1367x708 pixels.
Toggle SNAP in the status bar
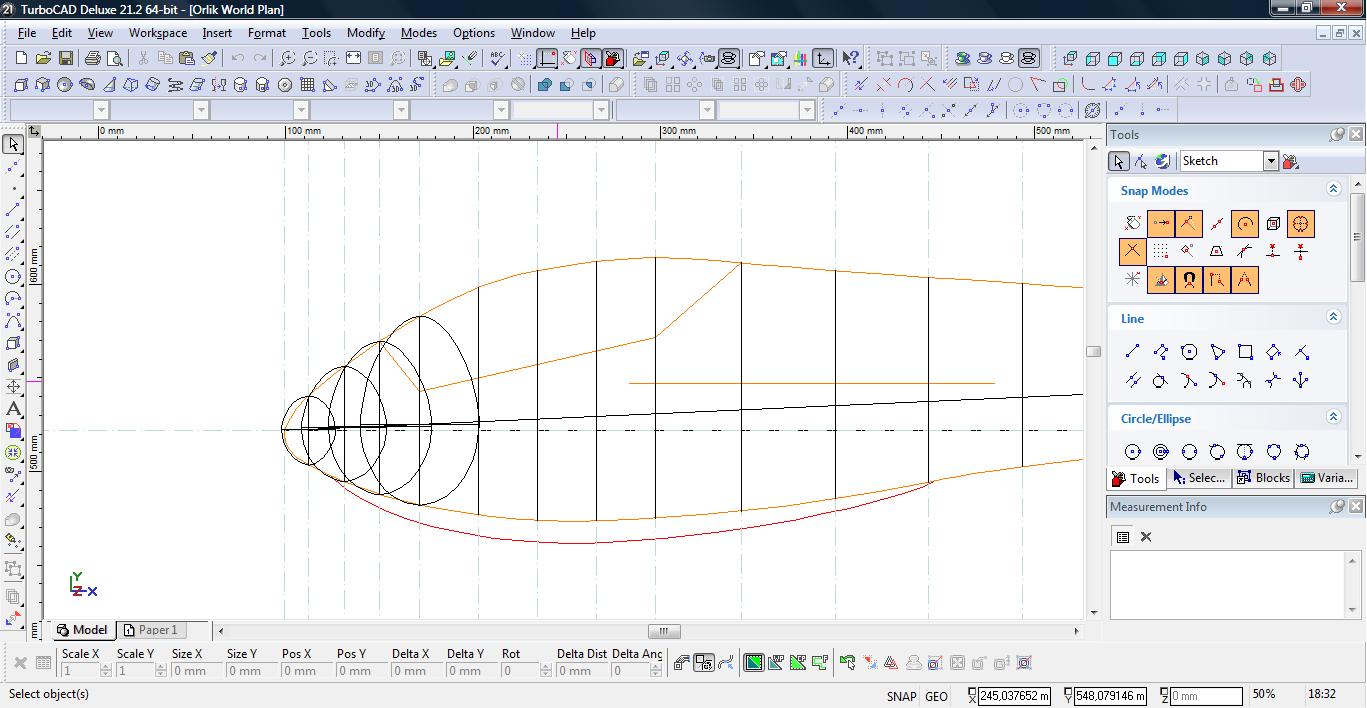[900, 696]
